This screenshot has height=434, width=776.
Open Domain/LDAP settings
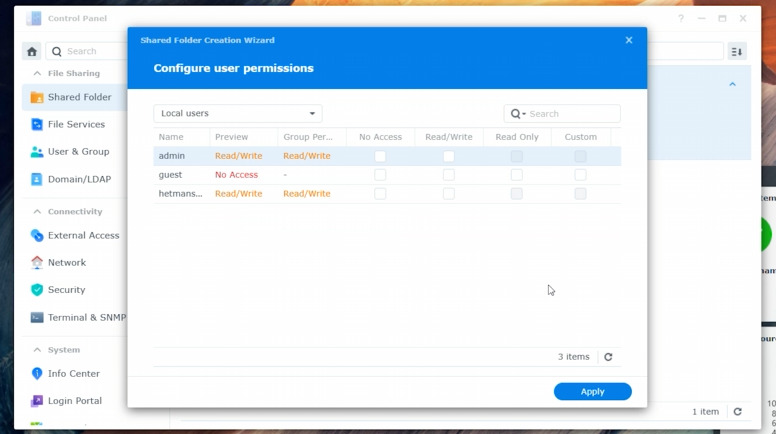(x=79, y=179)
